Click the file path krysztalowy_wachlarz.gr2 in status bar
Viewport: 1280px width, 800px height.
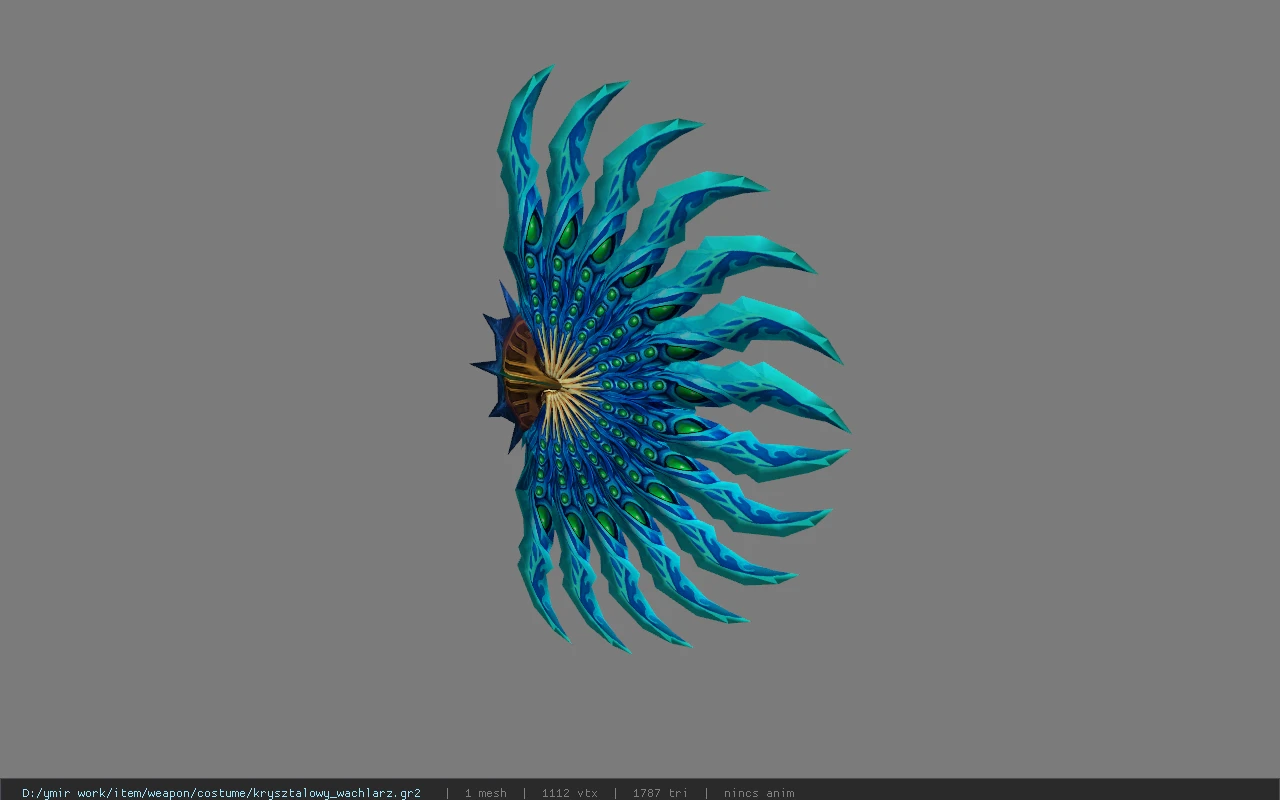point(221,793)
